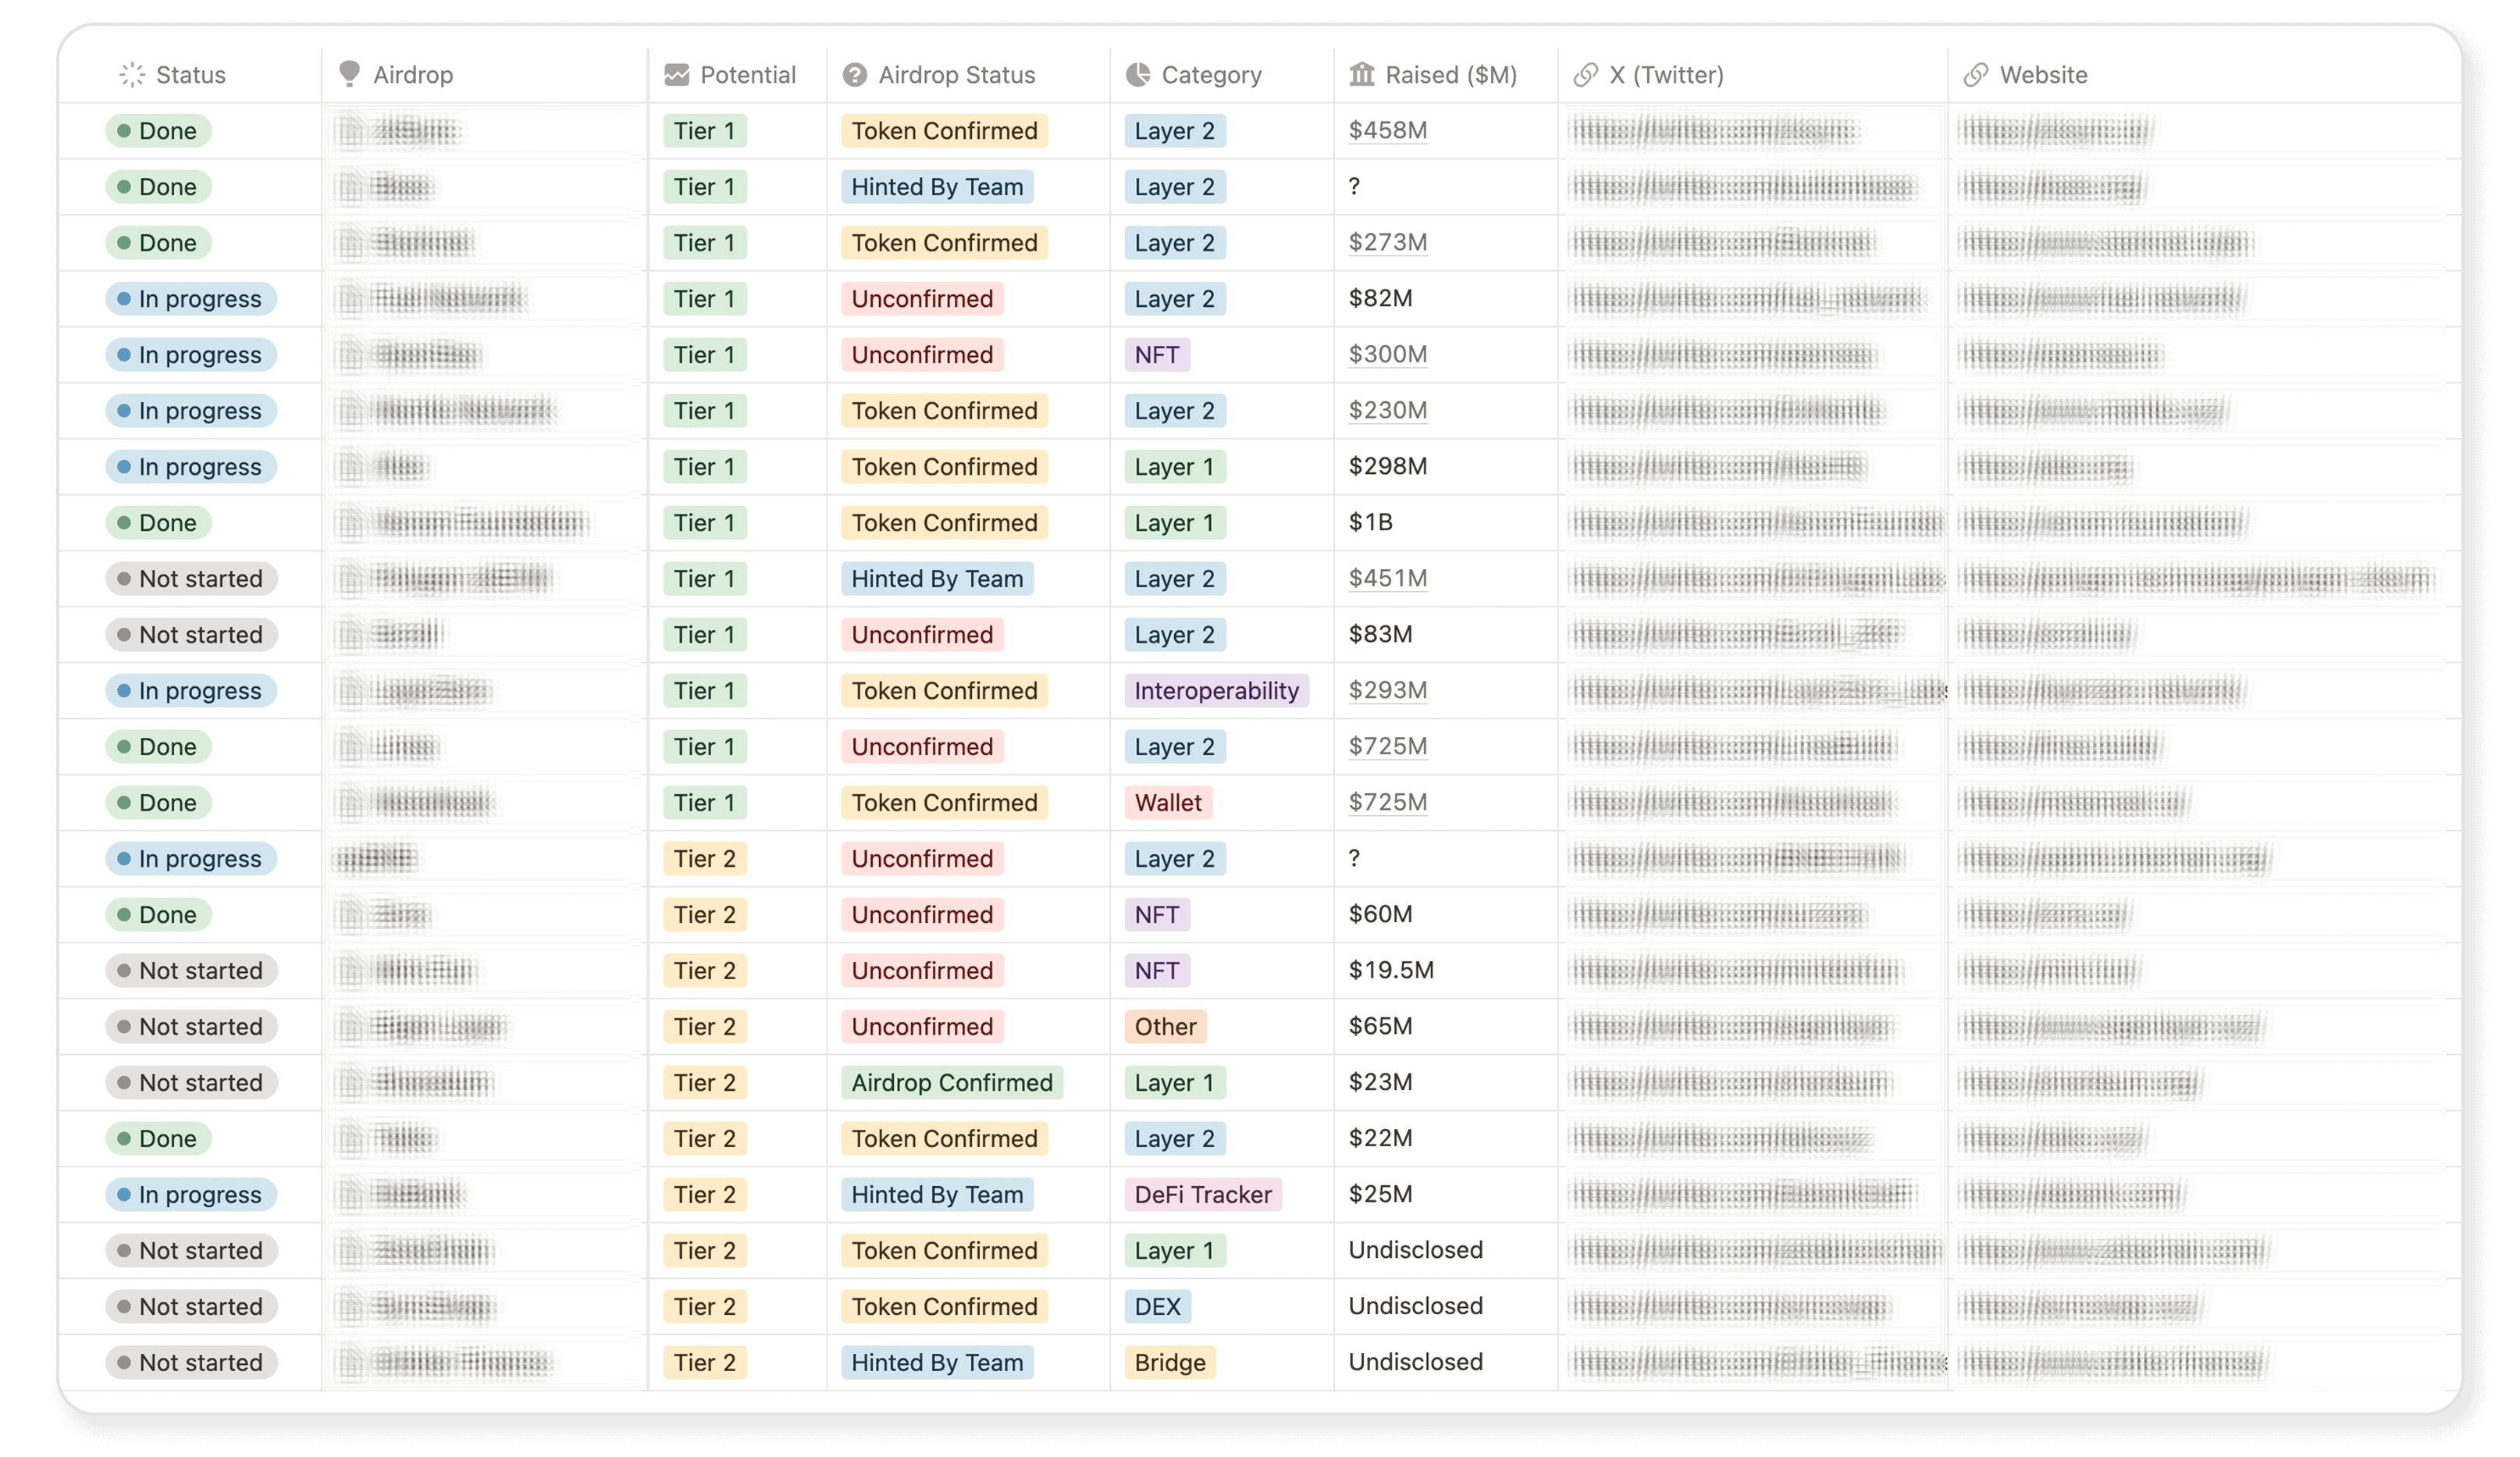Click the Airdrop Status header label
This screenshot has width=2520, height=1457.
pyautogui.click(x=956, y=75)
